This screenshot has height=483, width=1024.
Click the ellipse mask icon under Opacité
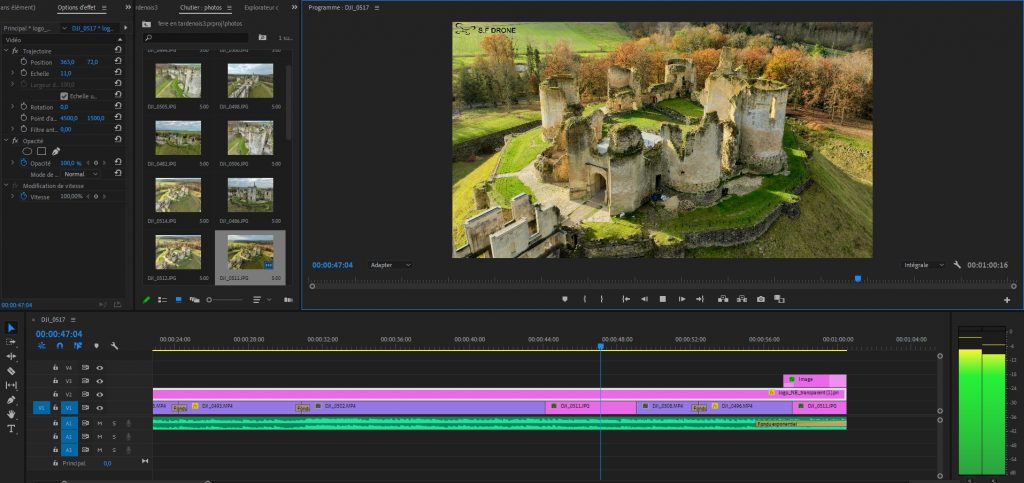click(27, 151)
